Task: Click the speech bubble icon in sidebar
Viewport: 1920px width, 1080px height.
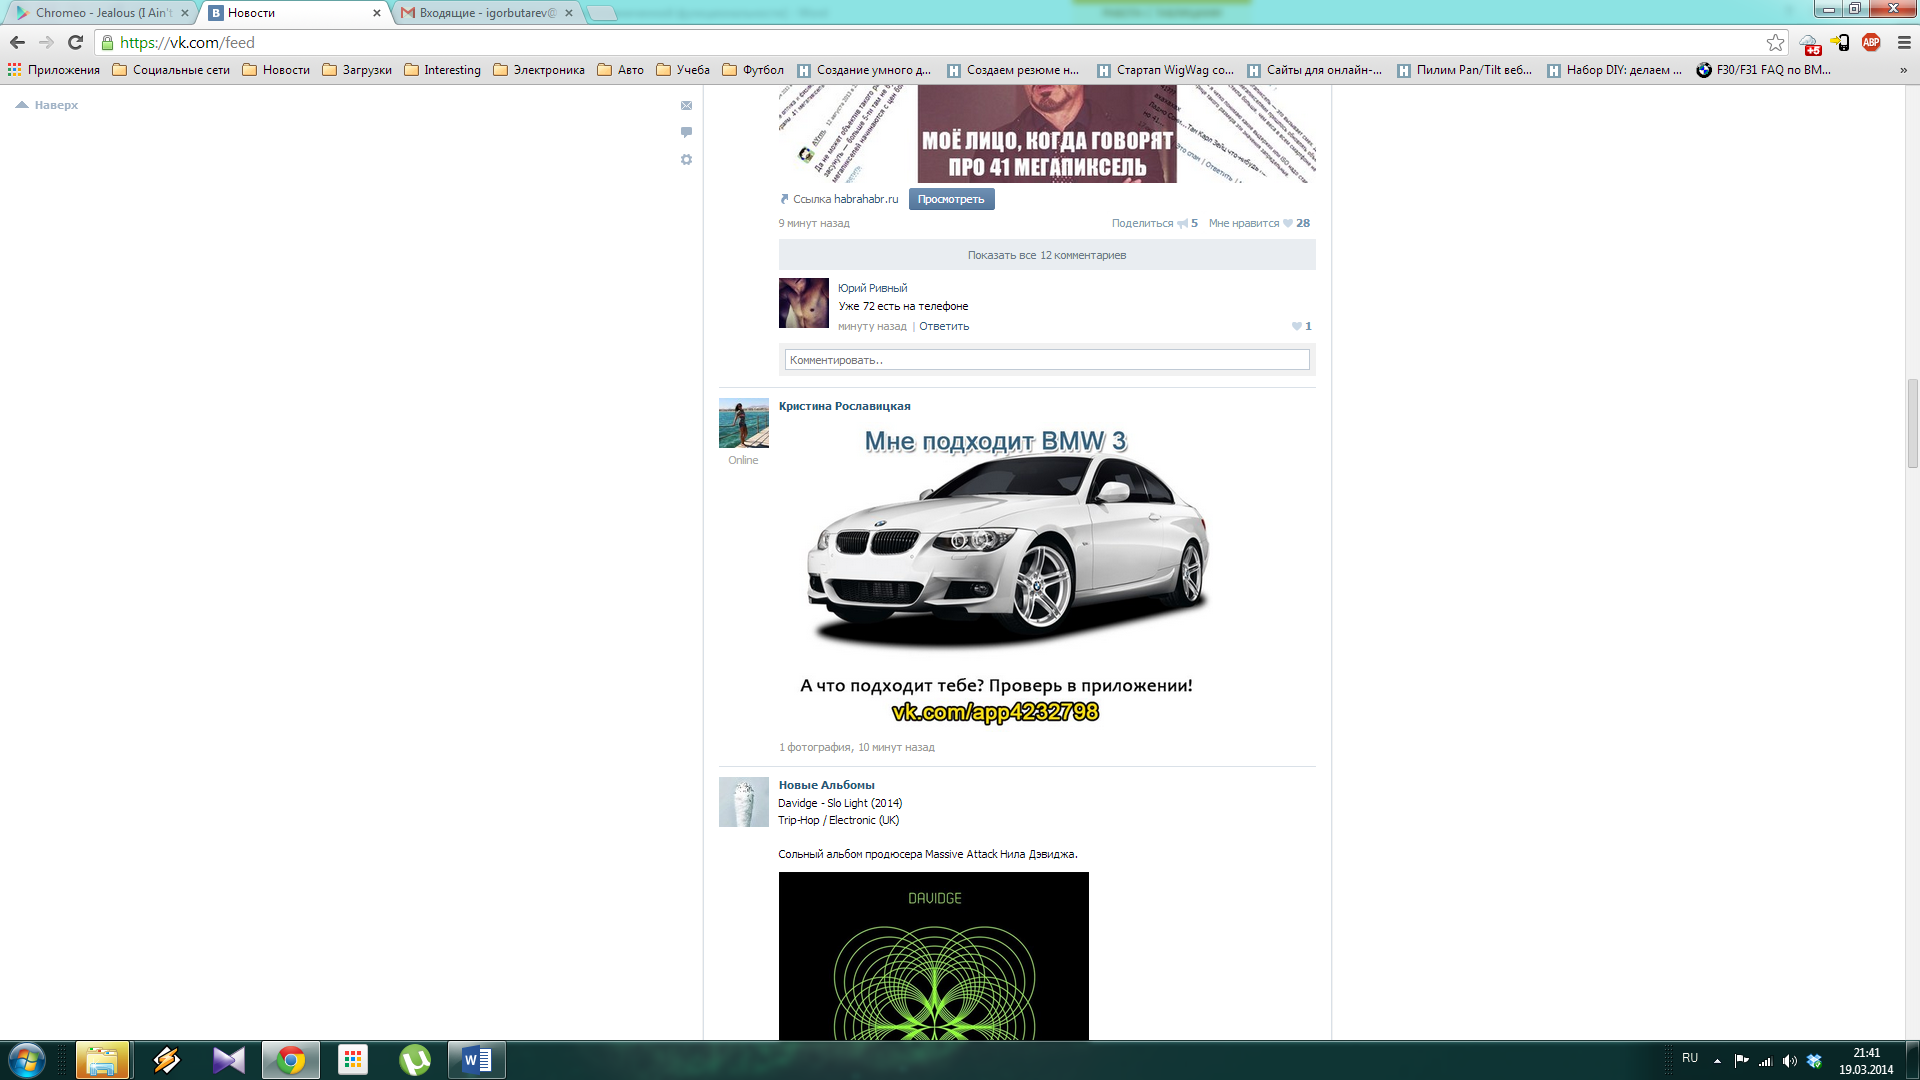Action: pyautogui.click(x=686, y=132)
